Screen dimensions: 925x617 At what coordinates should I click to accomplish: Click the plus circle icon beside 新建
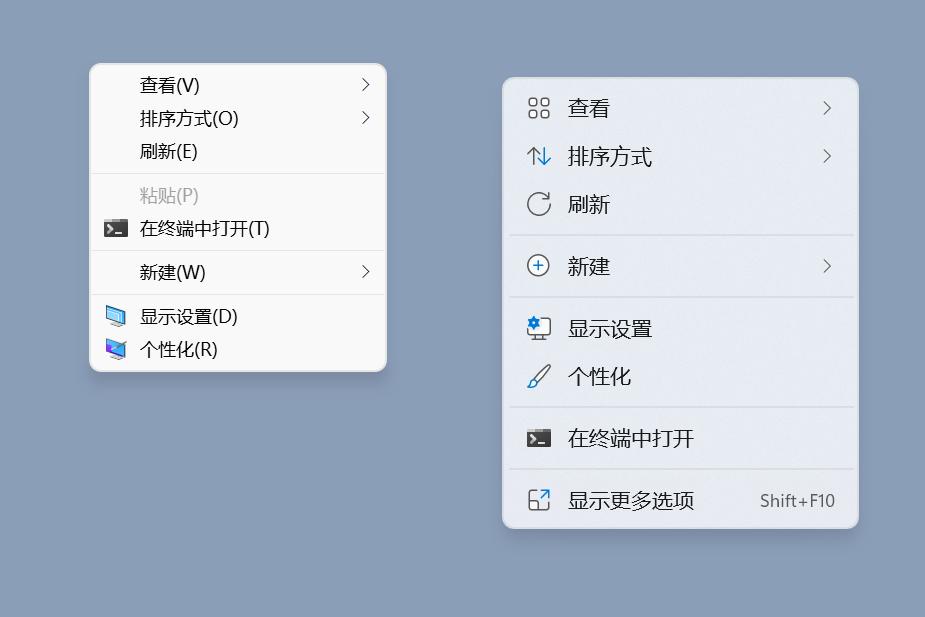[538, 266]
